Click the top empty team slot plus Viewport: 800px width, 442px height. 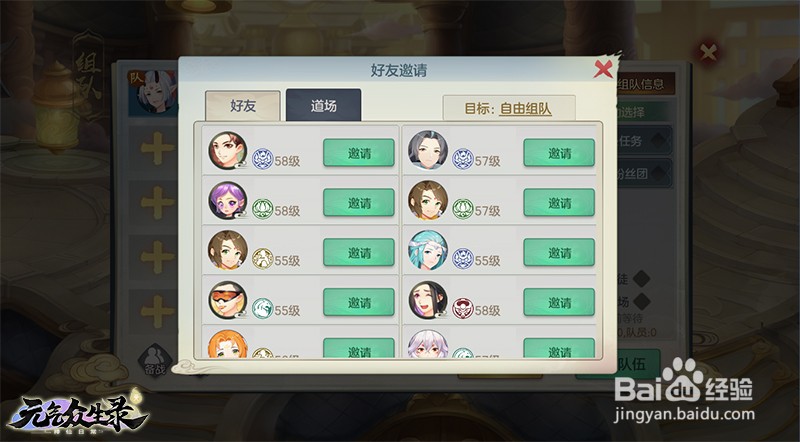(157, 149)
